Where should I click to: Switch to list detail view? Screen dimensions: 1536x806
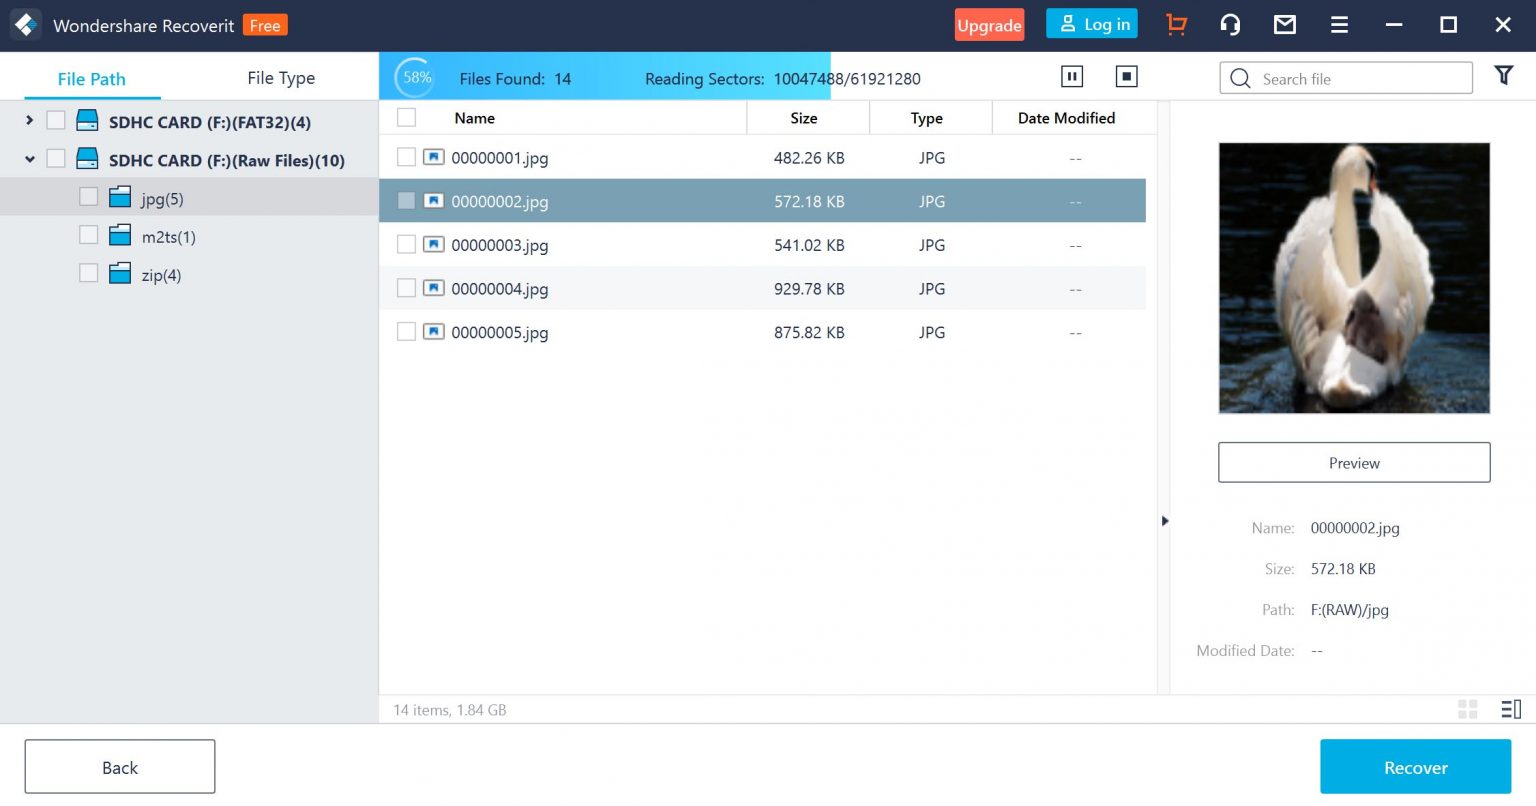1511,709
